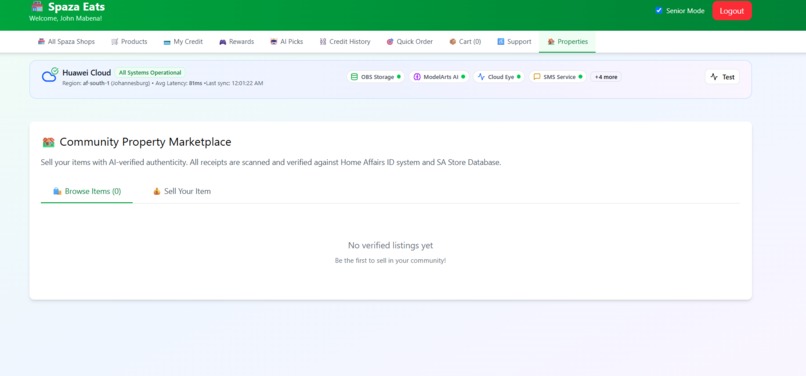Image resolution: width=806 pixels, height=376 pixels.
Task: Click the Community Property Marketplace house icon
Action: [48, 142]
